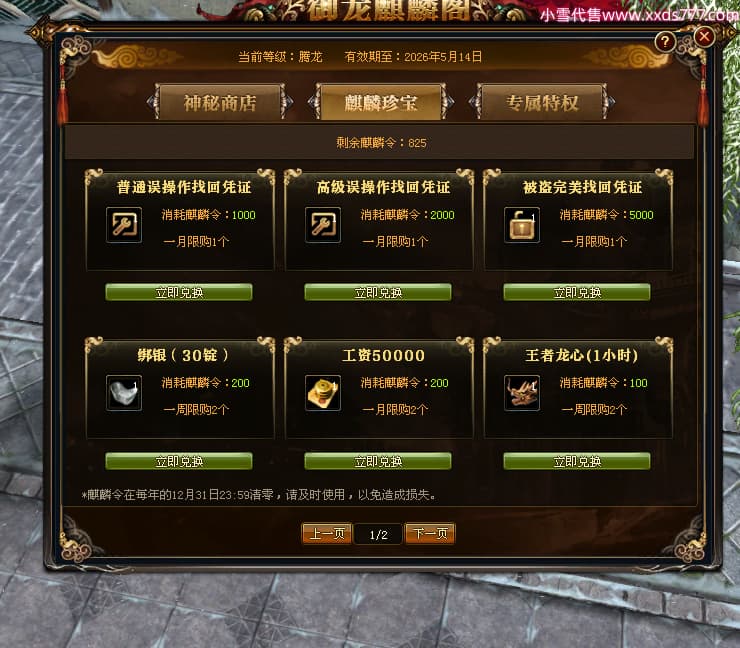Click the wrench icon for 高级误操作找回凭证
The width and height of the screenshot is (740, 648).
323,225
